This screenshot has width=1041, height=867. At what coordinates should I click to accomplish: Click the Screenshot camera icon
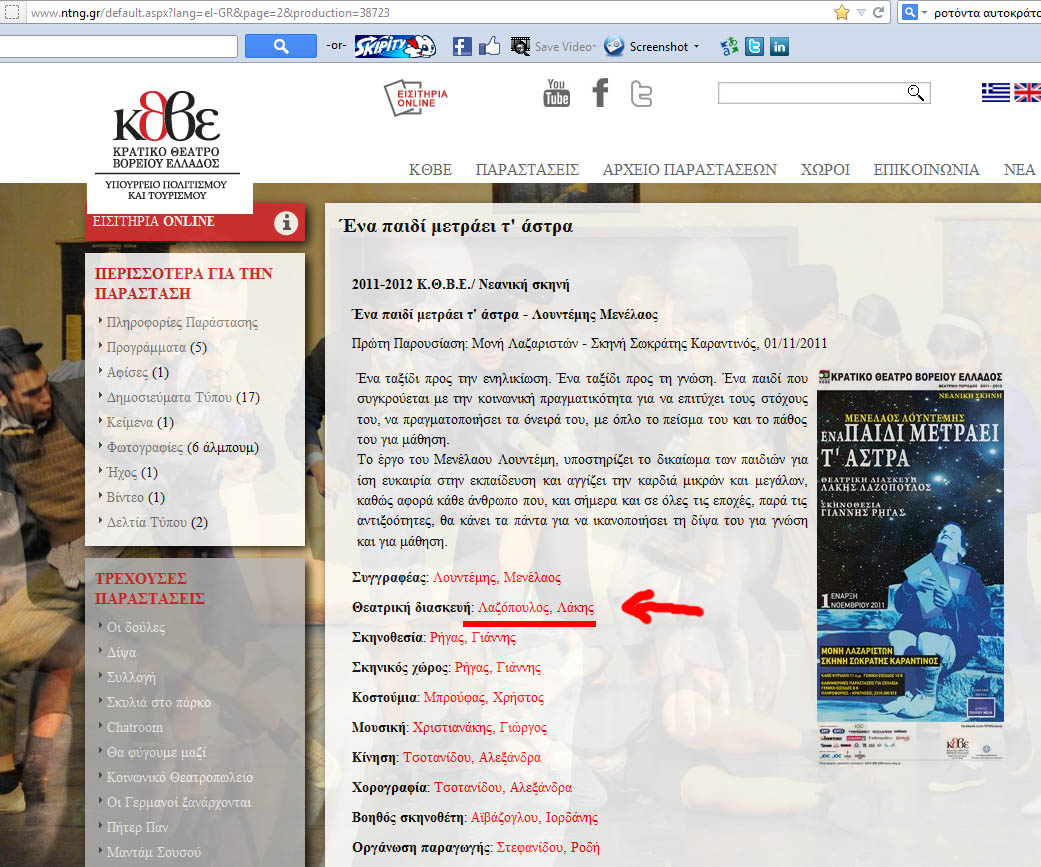[614, 46]
